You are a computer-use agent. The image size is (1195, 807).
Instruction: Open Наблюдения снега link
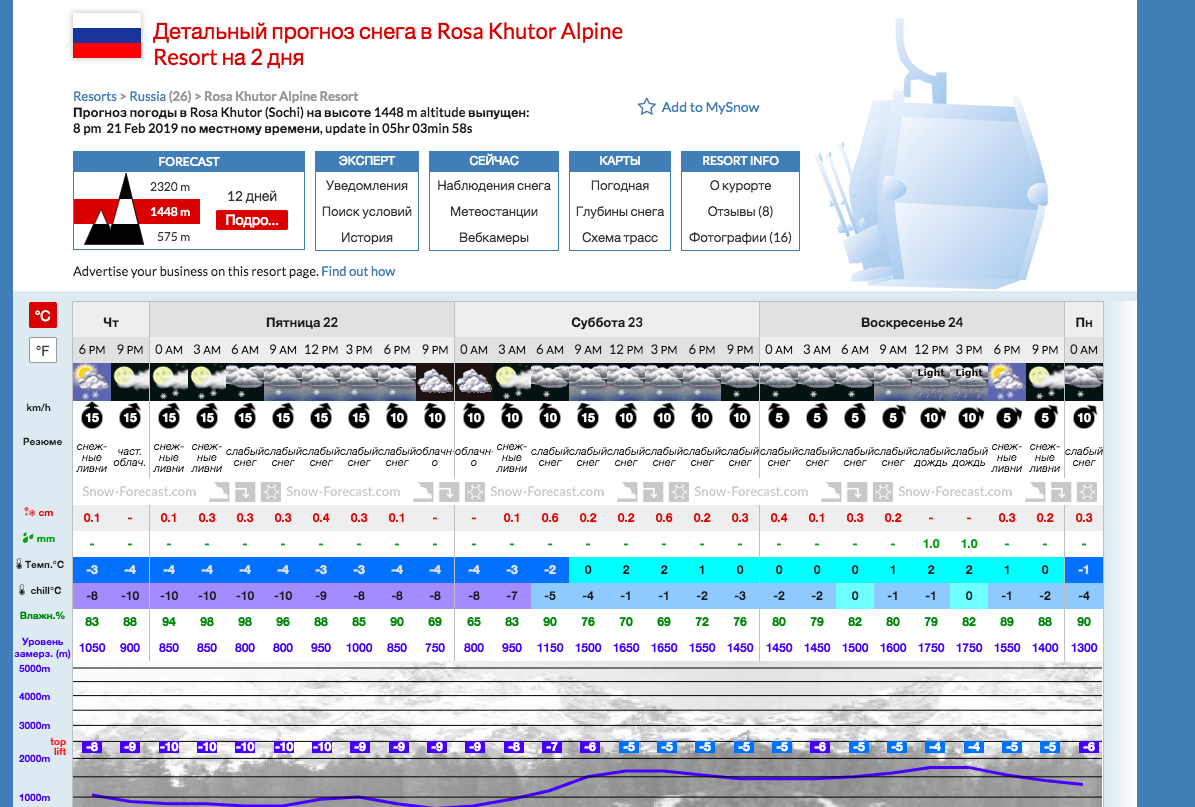(494, 185)
